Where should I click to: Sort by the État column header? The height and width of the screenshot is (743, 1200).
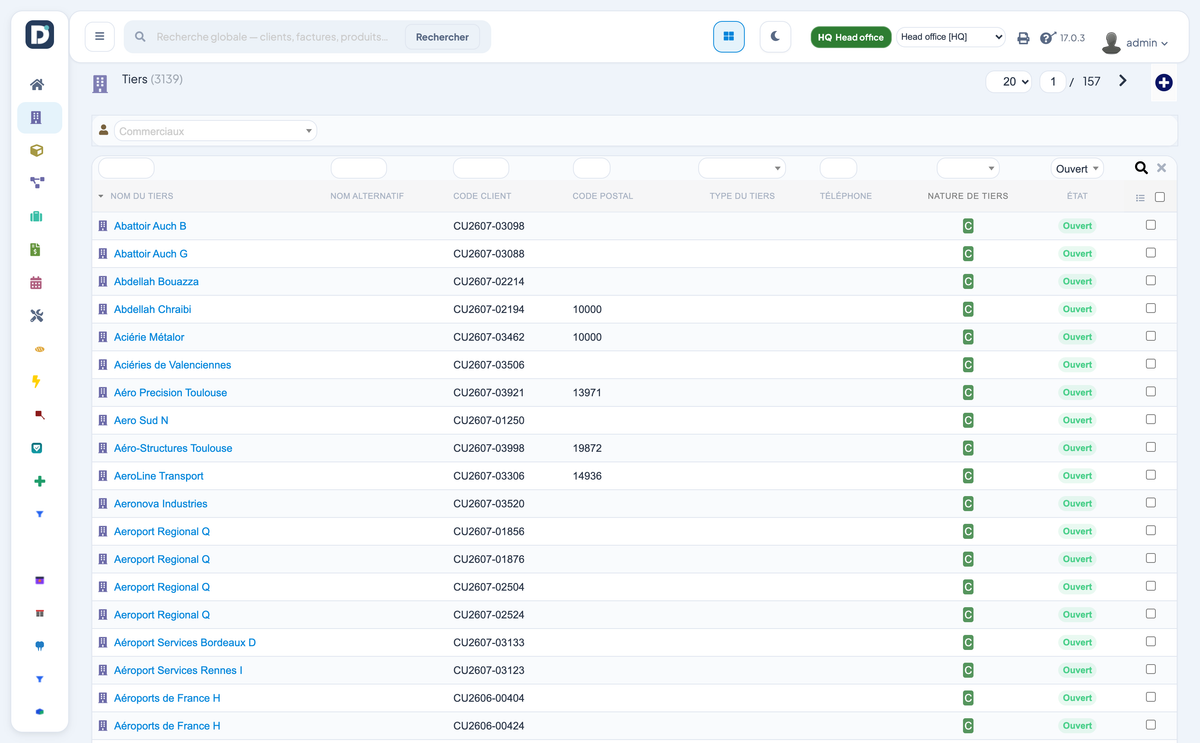click(x=1077, y=196)
